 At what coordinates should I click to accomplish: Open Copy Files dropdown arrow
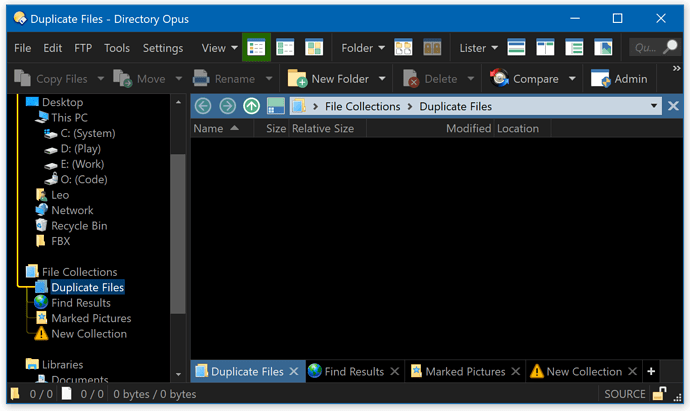click(101, 79)
